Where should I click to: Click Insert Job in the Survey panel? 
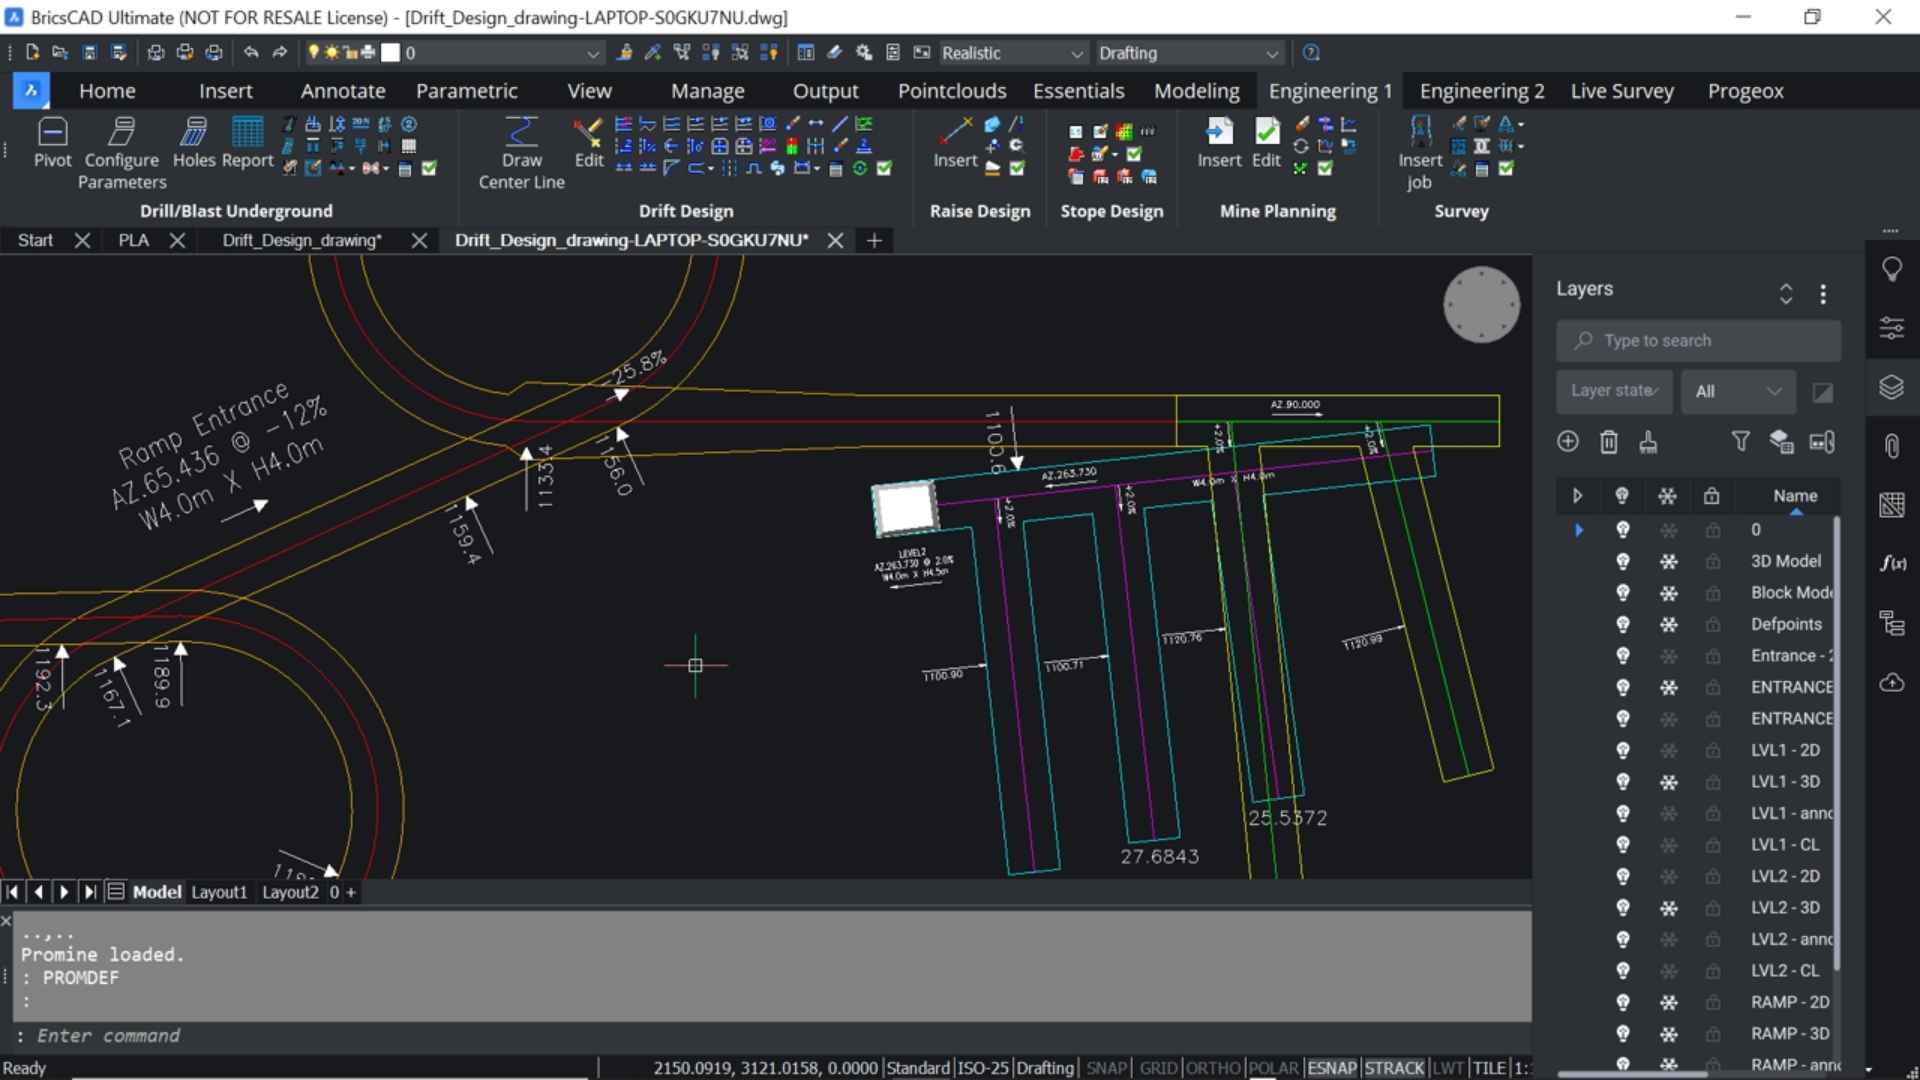(x=1420, y=150)
